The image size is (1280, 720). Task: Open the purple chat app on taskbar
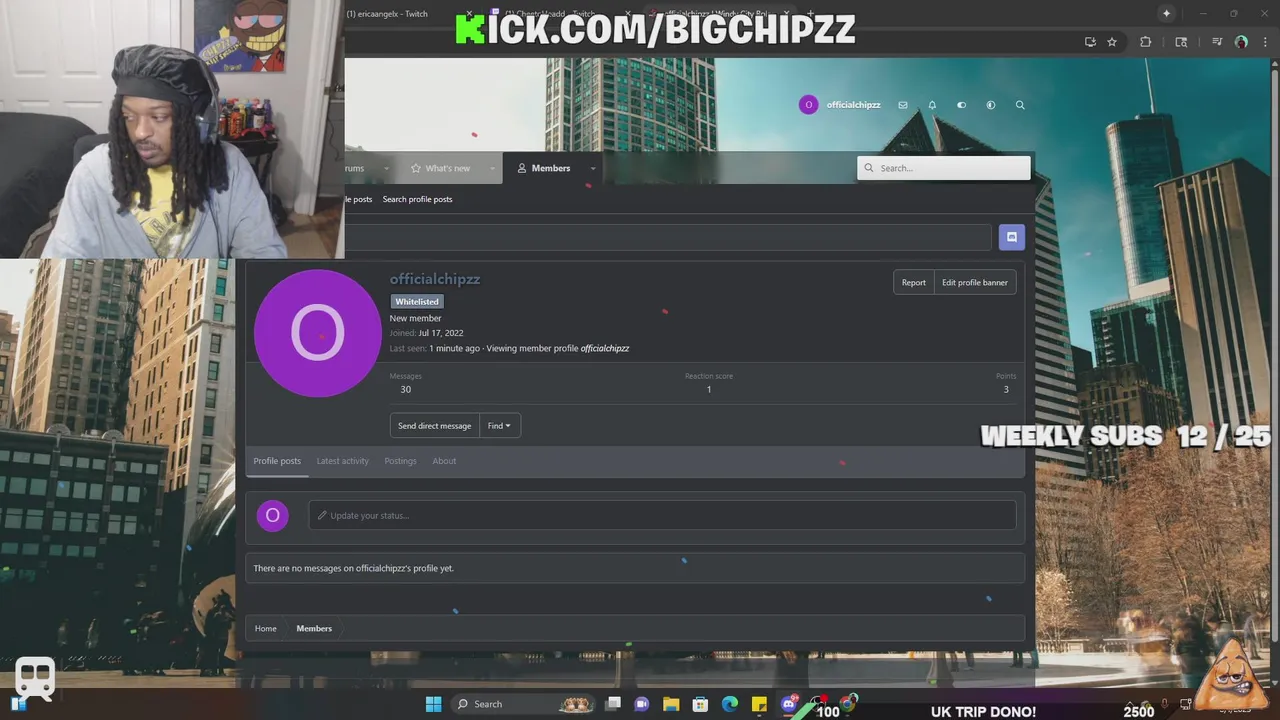click(642, 704)
